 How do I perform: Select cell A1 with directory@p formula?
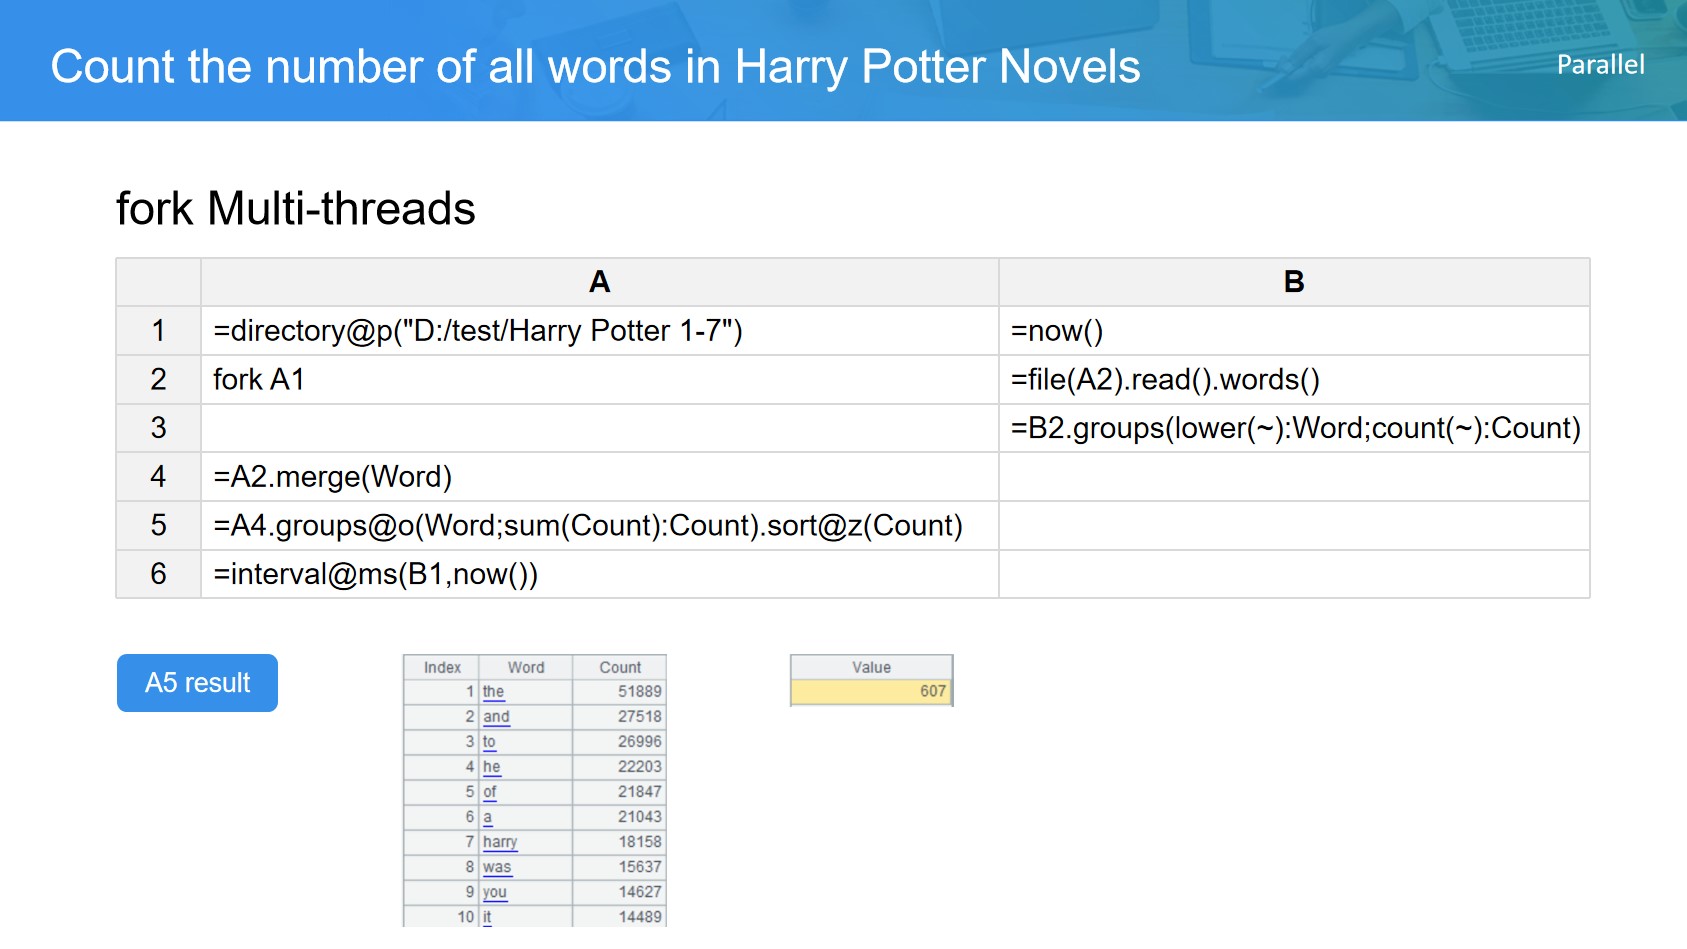coord(599,331)
